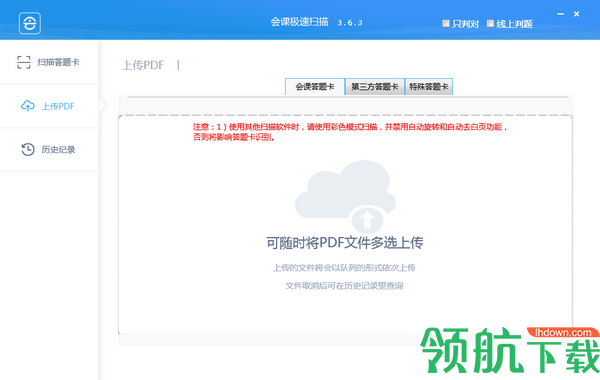This screenshot has height=380, width=600.
Task: Close the application window
Action: (576, 14)
